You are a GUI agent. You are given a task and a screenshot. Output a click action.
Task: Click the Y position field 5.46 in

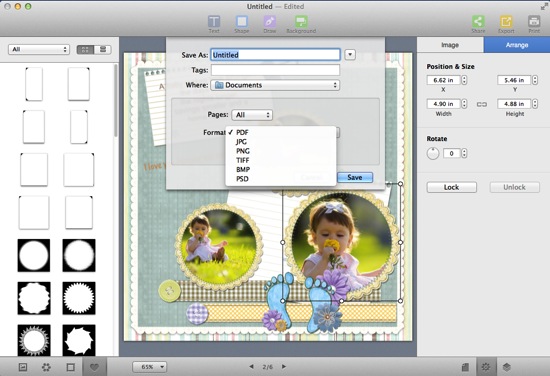514,80
